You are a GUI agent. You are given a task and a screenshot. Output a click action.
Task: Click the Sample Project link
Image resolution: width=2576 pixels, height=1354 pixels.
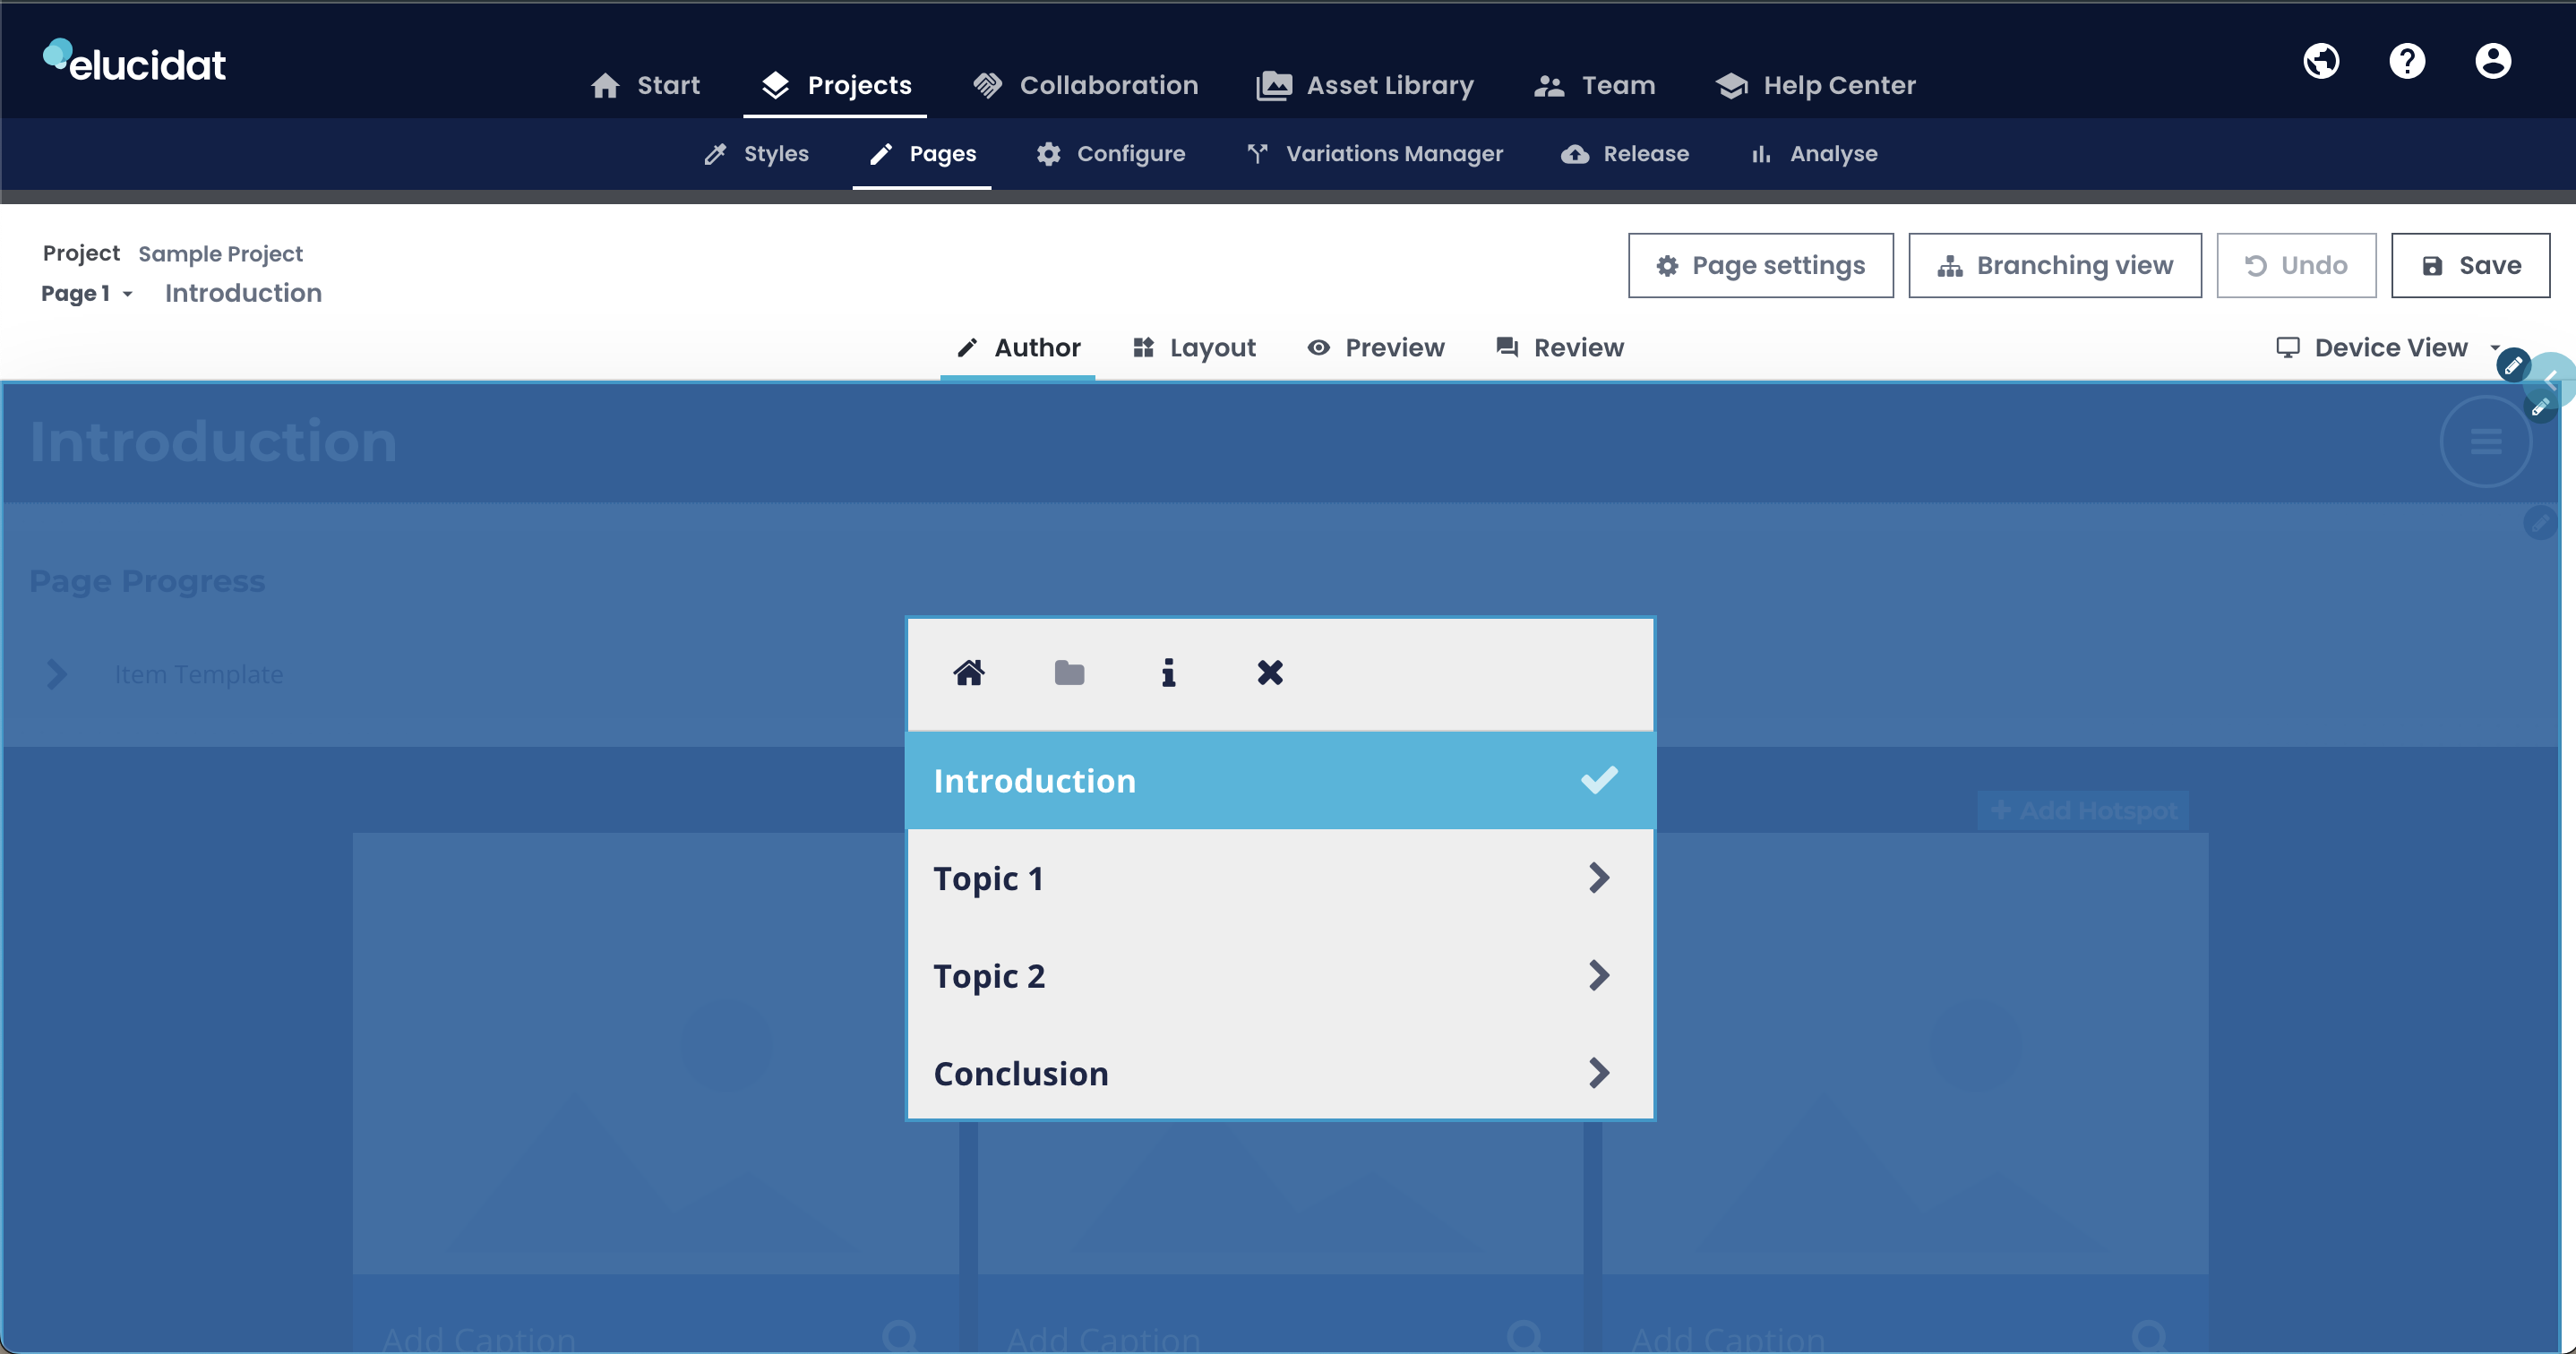tap(220, 253)
